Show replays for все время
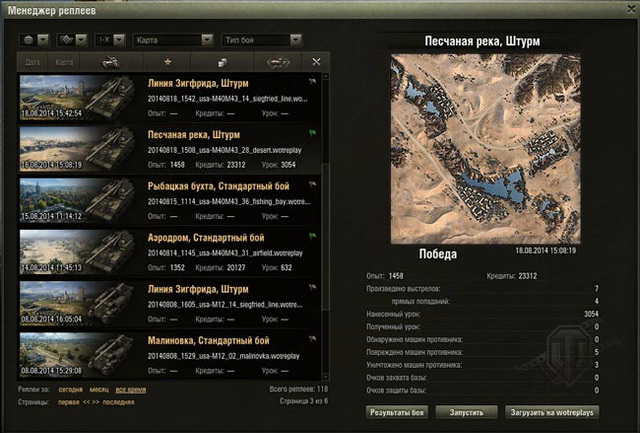The height and width of the screenshot is (433, 640). point(131,390)
